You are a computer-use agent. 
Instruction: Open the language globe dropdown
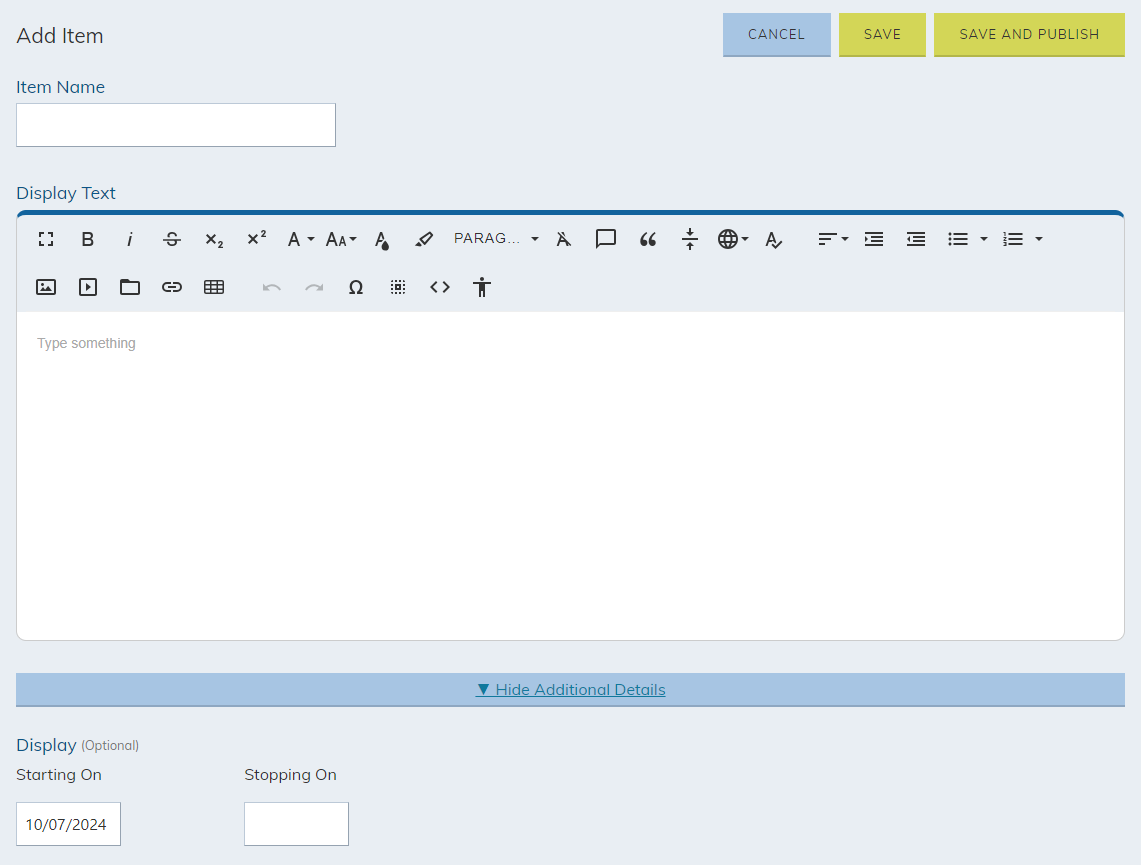coord(732,239)
